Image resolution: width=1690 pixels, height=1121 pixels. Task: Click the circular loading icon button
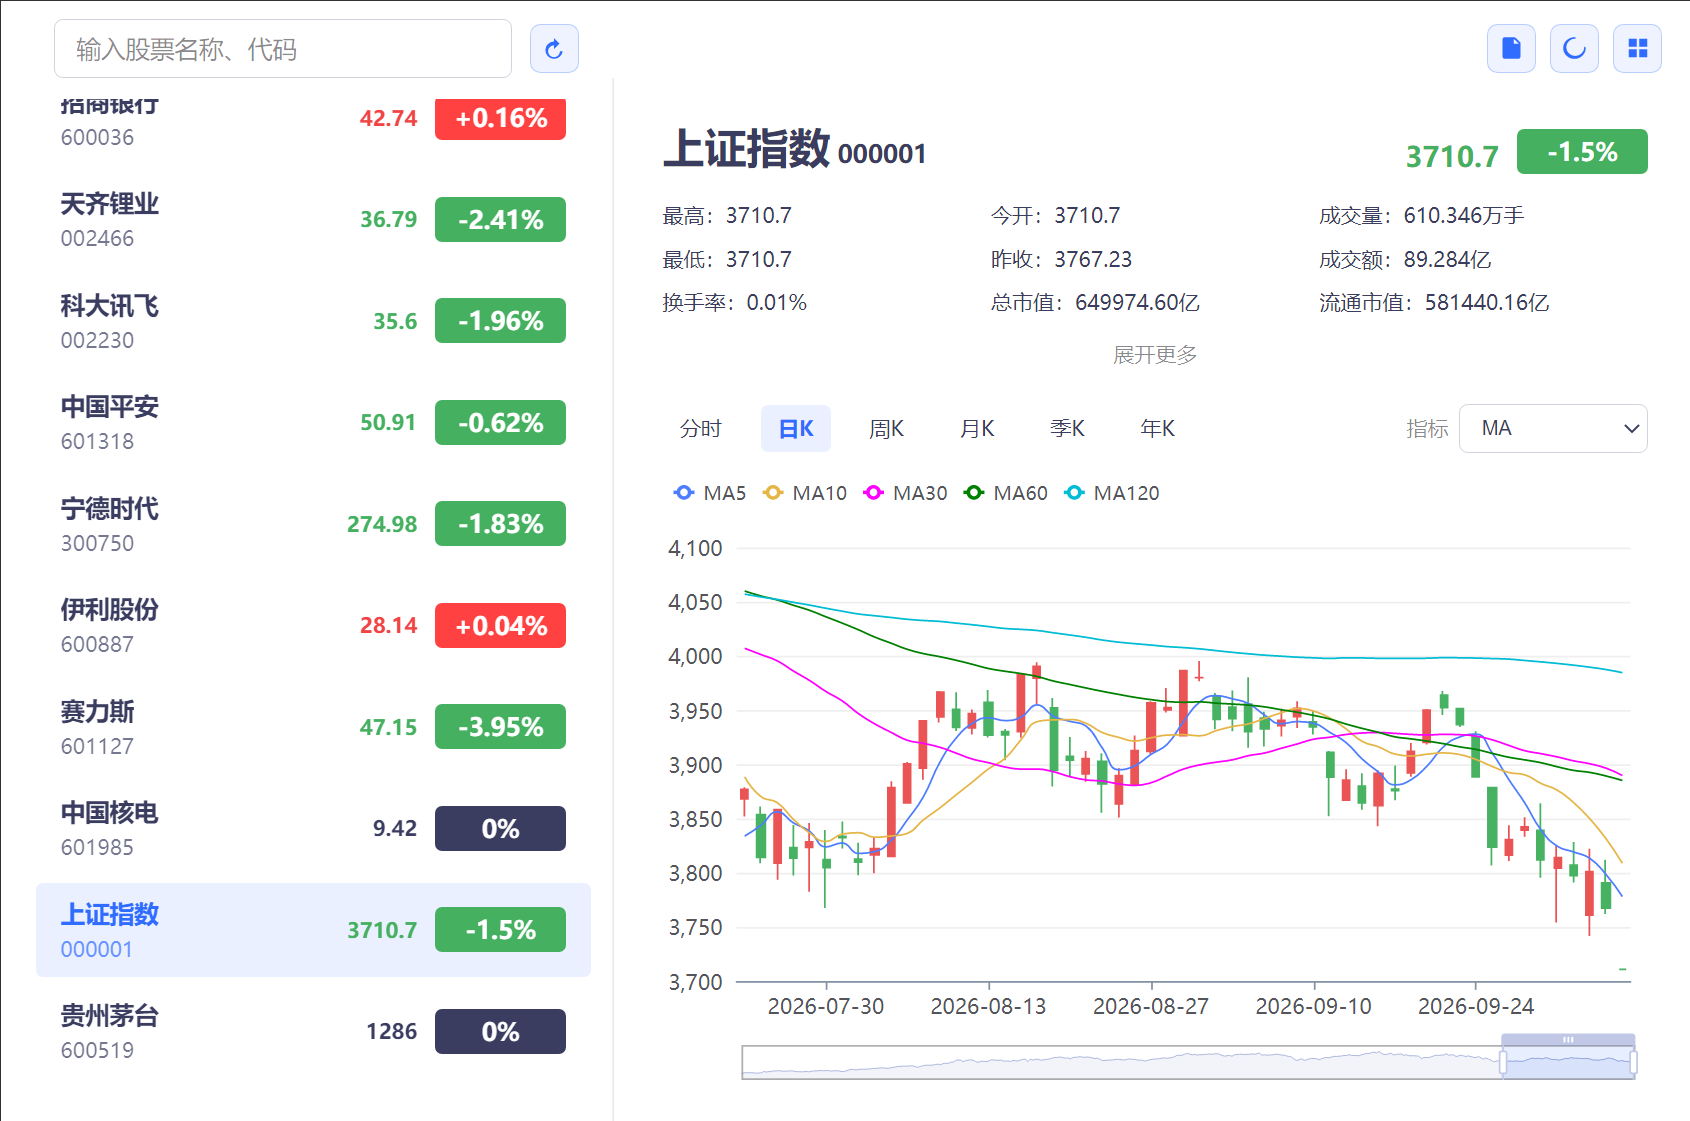point(1574,49)
